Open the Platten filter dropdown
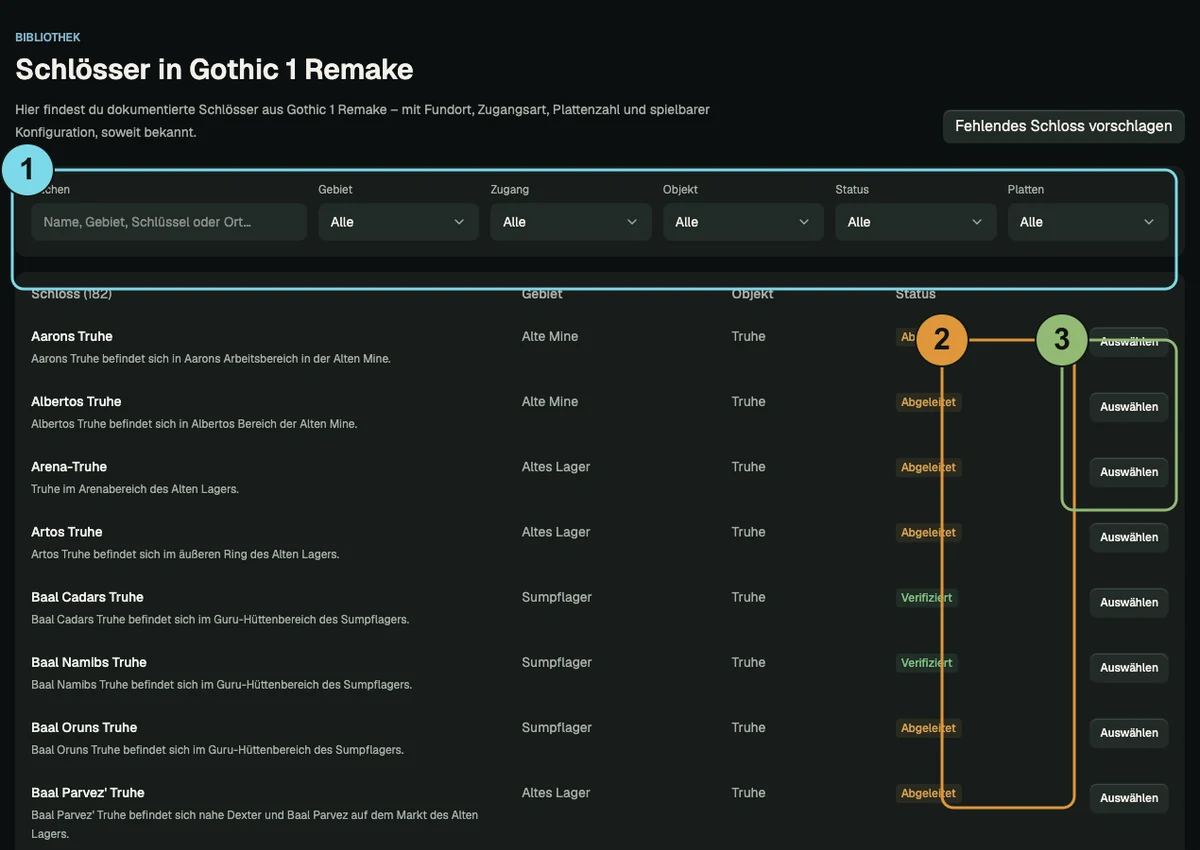This screenshot has width=1200, height=850. click(1087, 222)
